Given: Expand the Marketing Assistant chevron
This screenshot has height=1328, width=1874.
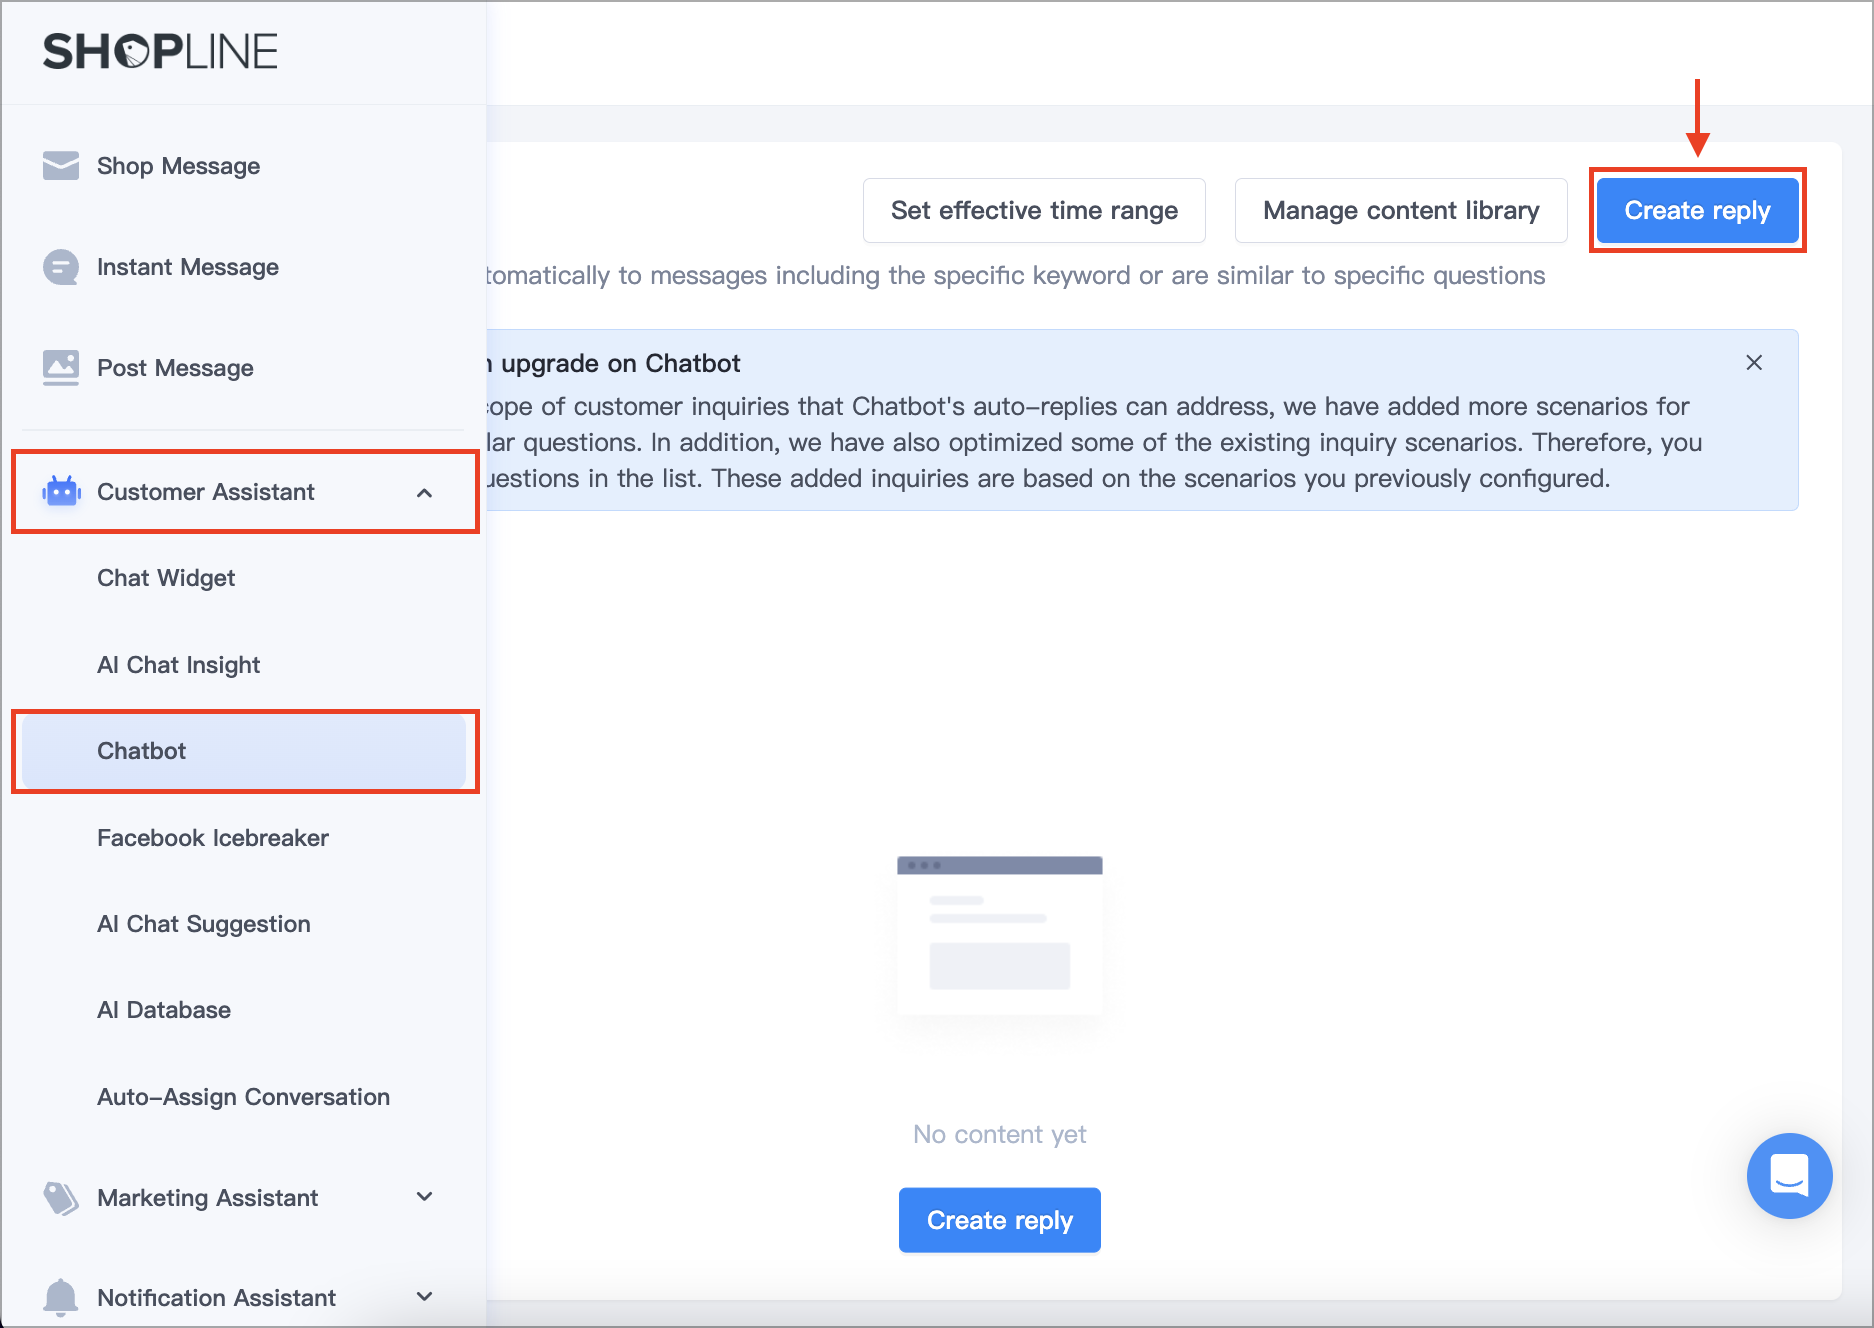Looking at the screenshot, I should (x=425, y=1197).
